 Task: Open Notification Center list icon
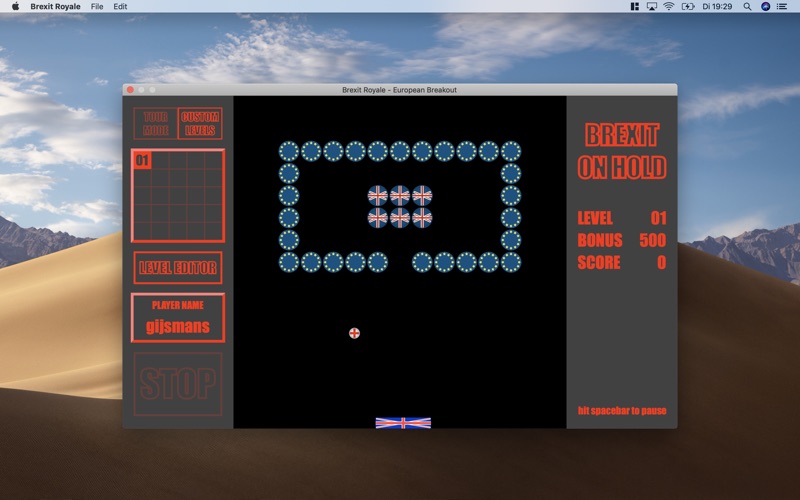pos(782,6)
